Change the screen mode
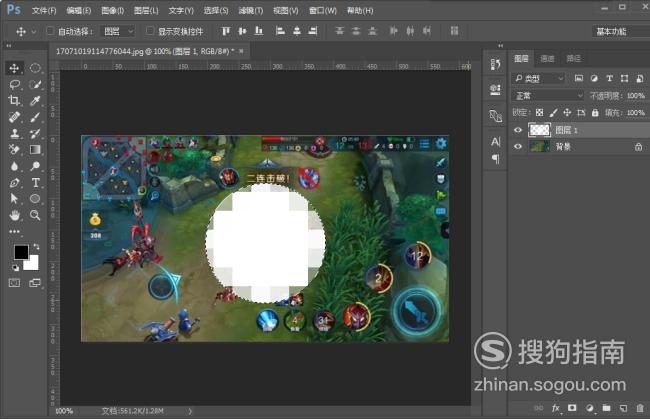Image resolution: width=650 pixels, height=419 pixels. point(35,283)
